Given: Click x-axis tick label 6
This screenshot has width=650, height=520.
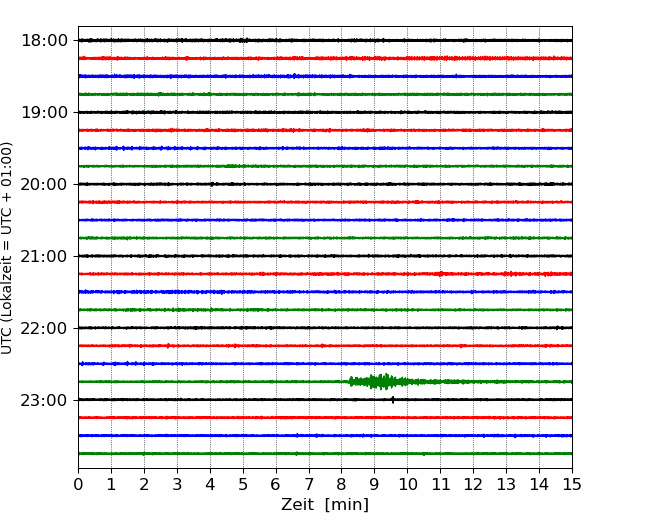Looking at the screenshot, I should [276, 484].
